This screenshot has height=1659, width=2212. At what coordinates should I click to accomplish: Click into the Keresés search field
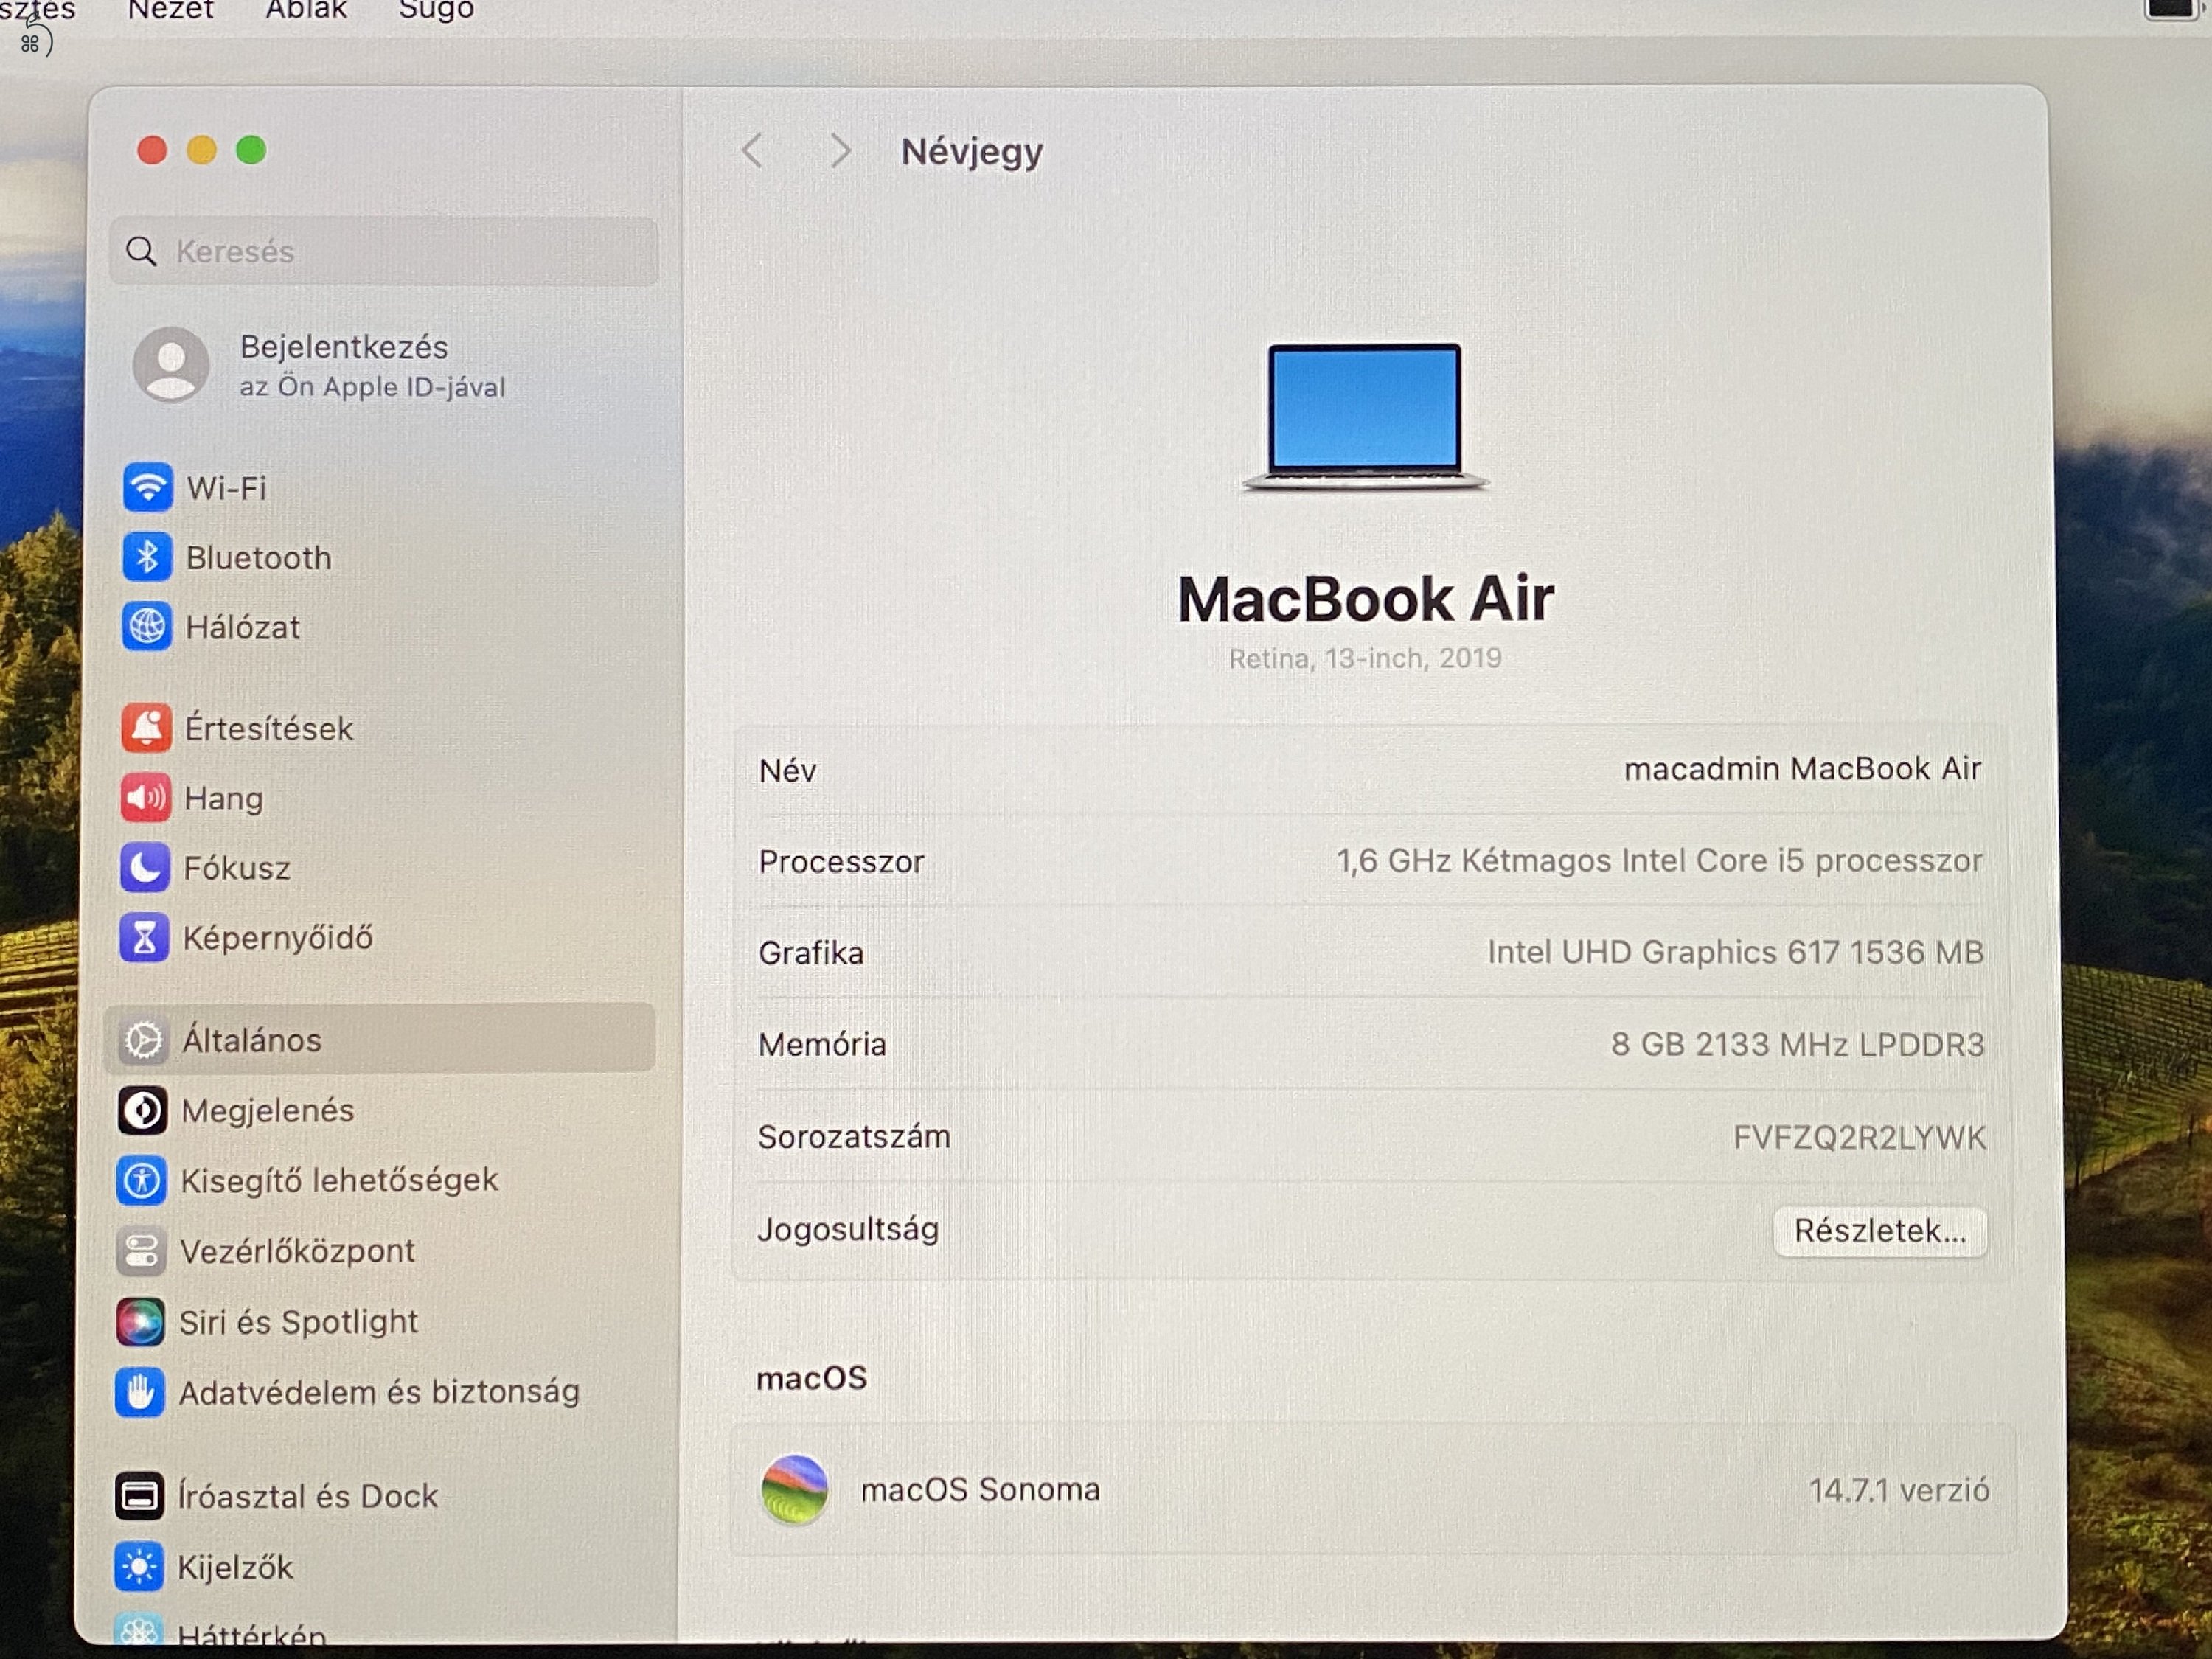pyautogui.click(x=384, y=251)
